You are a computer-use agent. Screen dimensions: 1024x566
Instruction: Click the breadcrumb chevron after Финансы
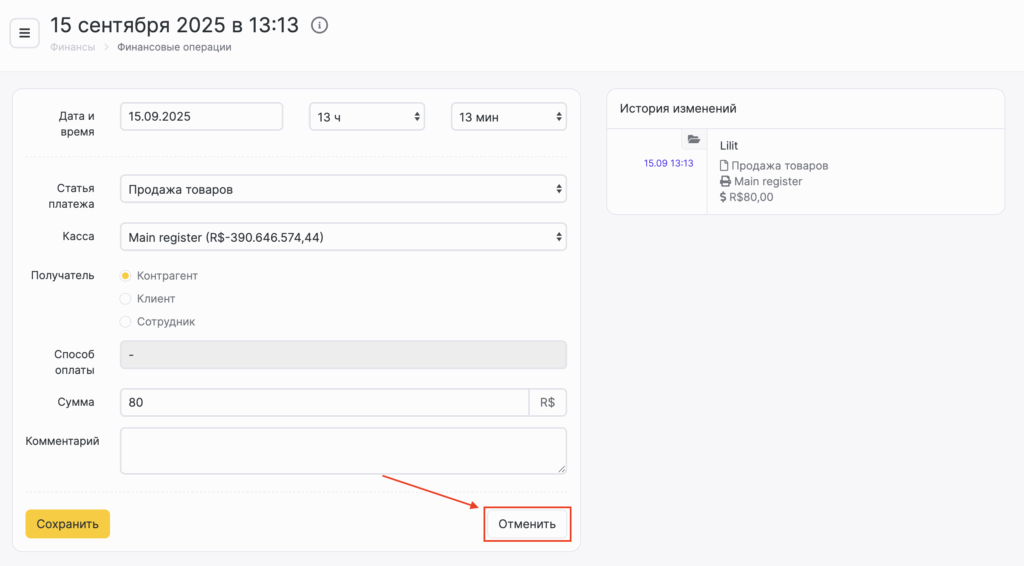click(x=106, y=47)
